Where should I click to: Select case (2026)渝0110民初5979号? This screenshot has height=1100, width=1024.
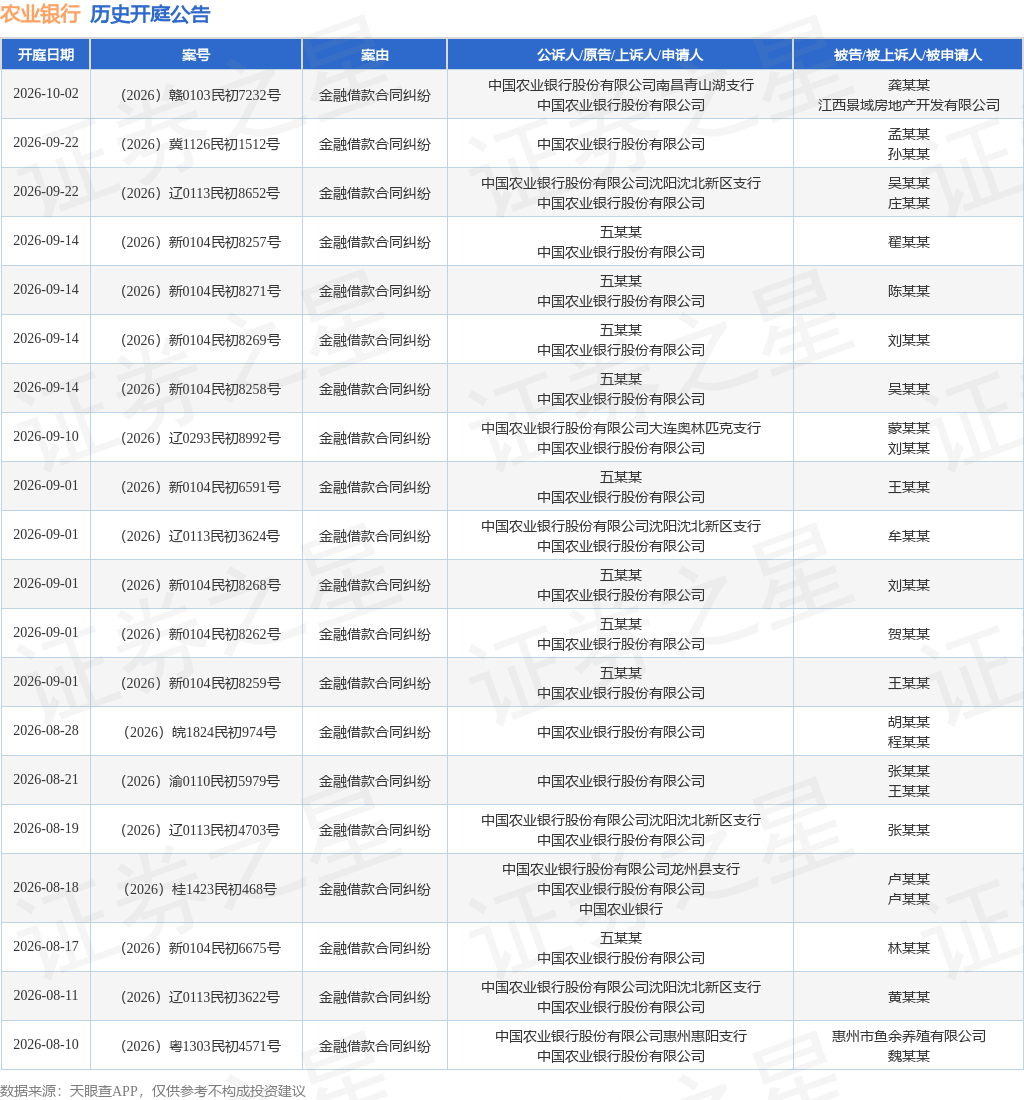click(200, 782)
